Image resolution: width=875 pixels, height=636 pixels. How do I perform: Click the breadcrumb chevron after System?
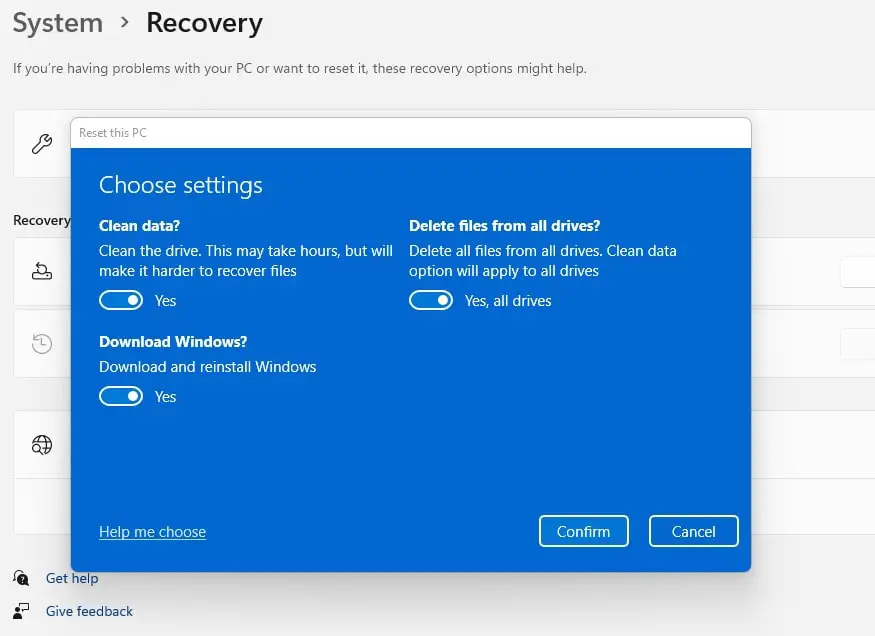124,22
